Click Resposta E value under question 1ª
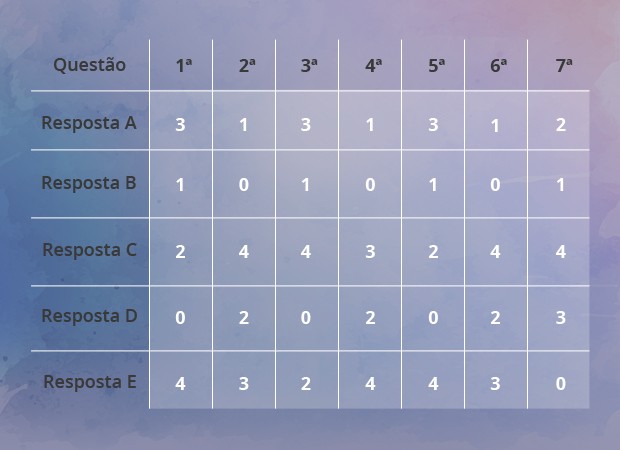 [180, 383]
